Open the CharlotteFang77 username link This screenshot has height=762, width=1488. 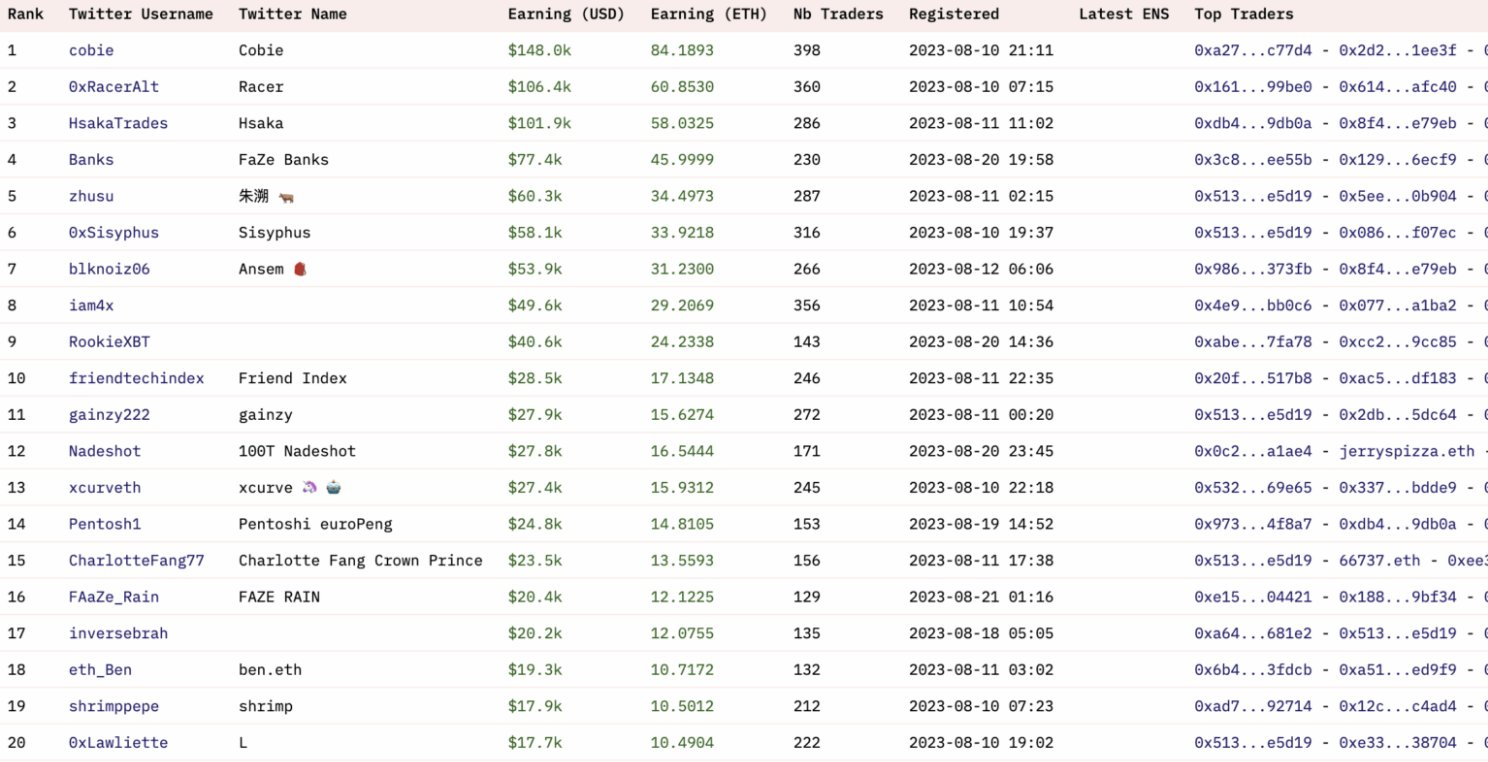pyautogui.click(x=136, y=560)
